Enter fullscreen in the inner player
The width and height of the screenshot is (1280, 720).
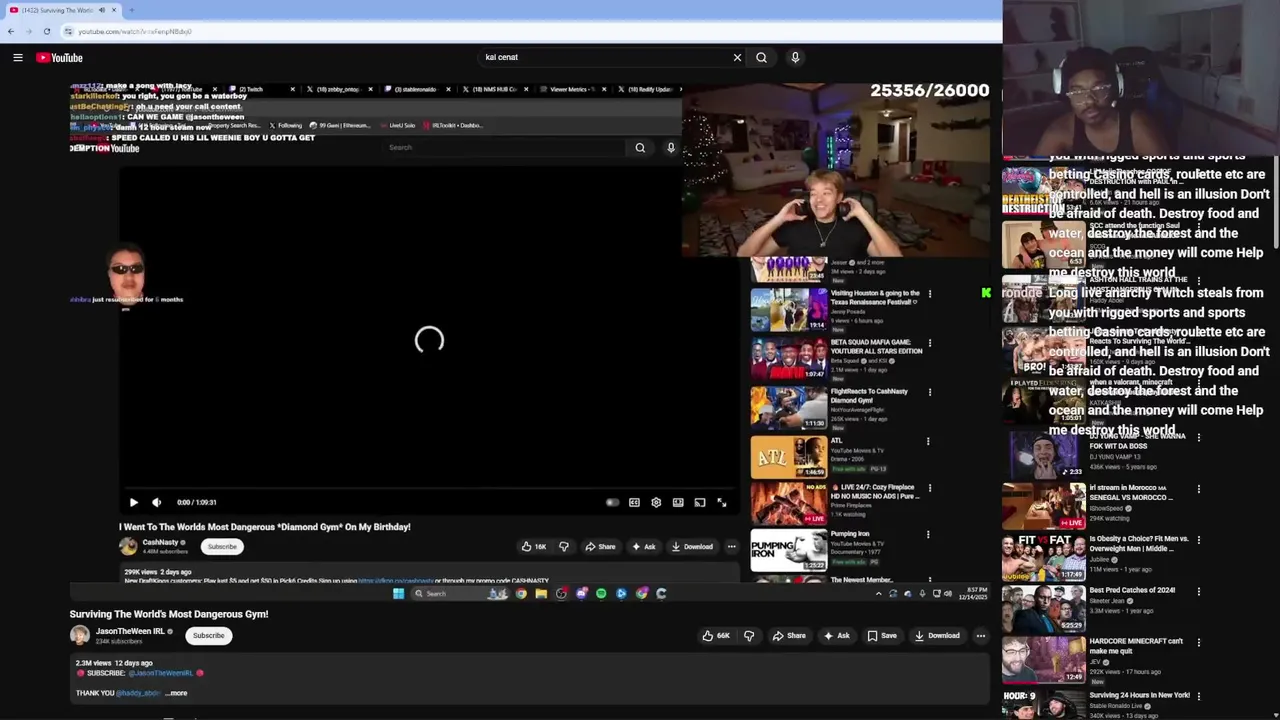click(722, 503)
